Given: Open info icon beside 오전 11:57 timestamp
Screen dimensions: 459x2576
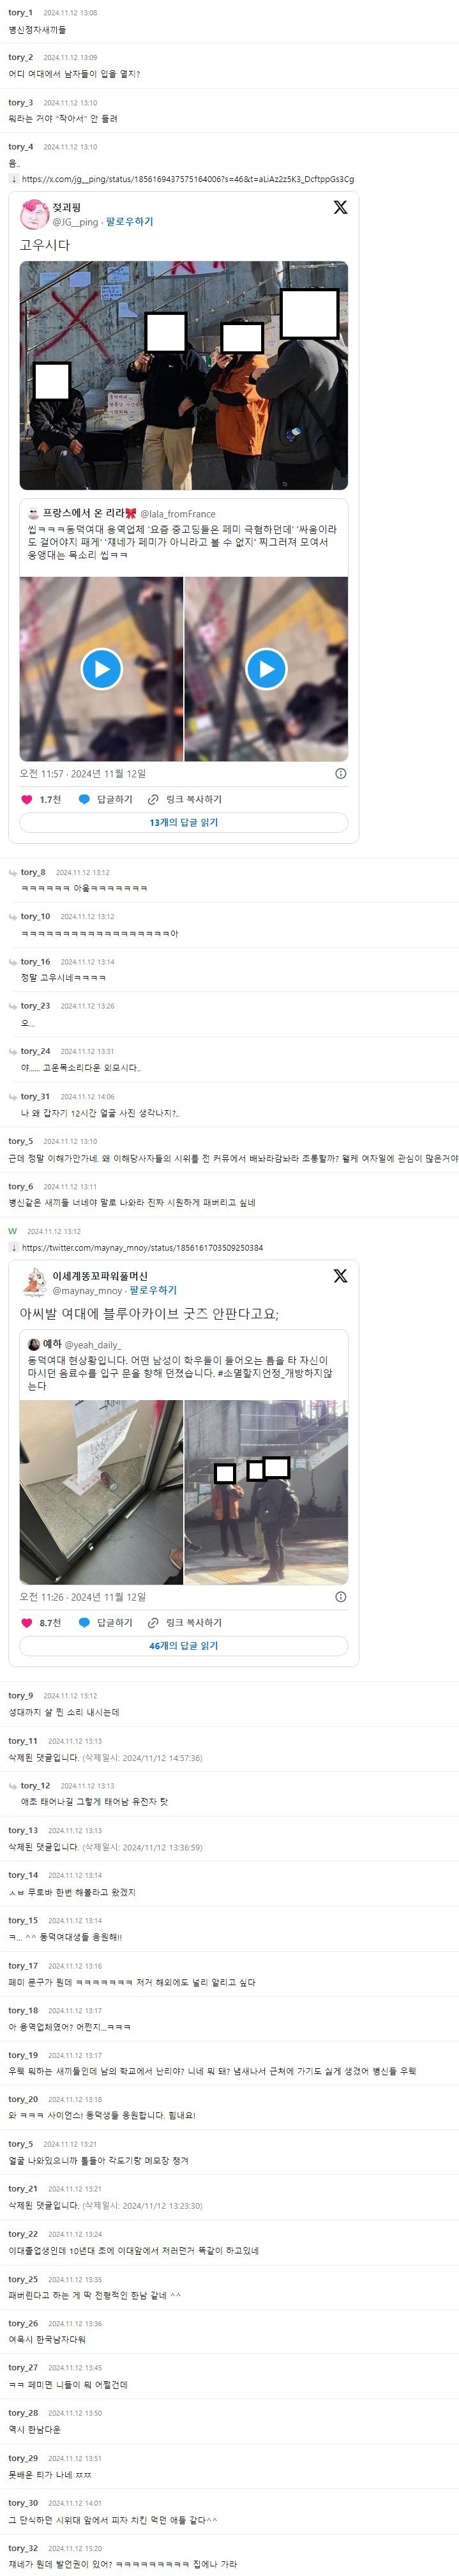Looking at the screenshot, I should click(x=340, y=773).
